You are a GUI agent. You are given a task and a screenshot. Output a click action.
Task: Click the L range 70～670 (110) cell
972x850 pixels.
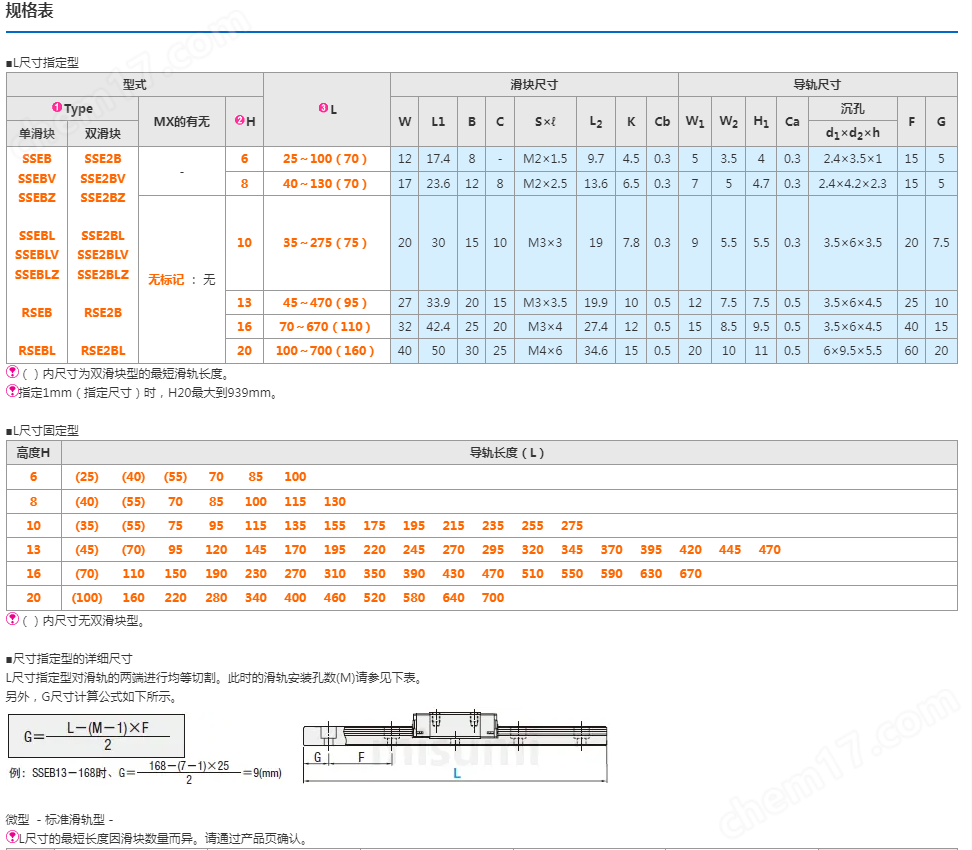(327, 326)
